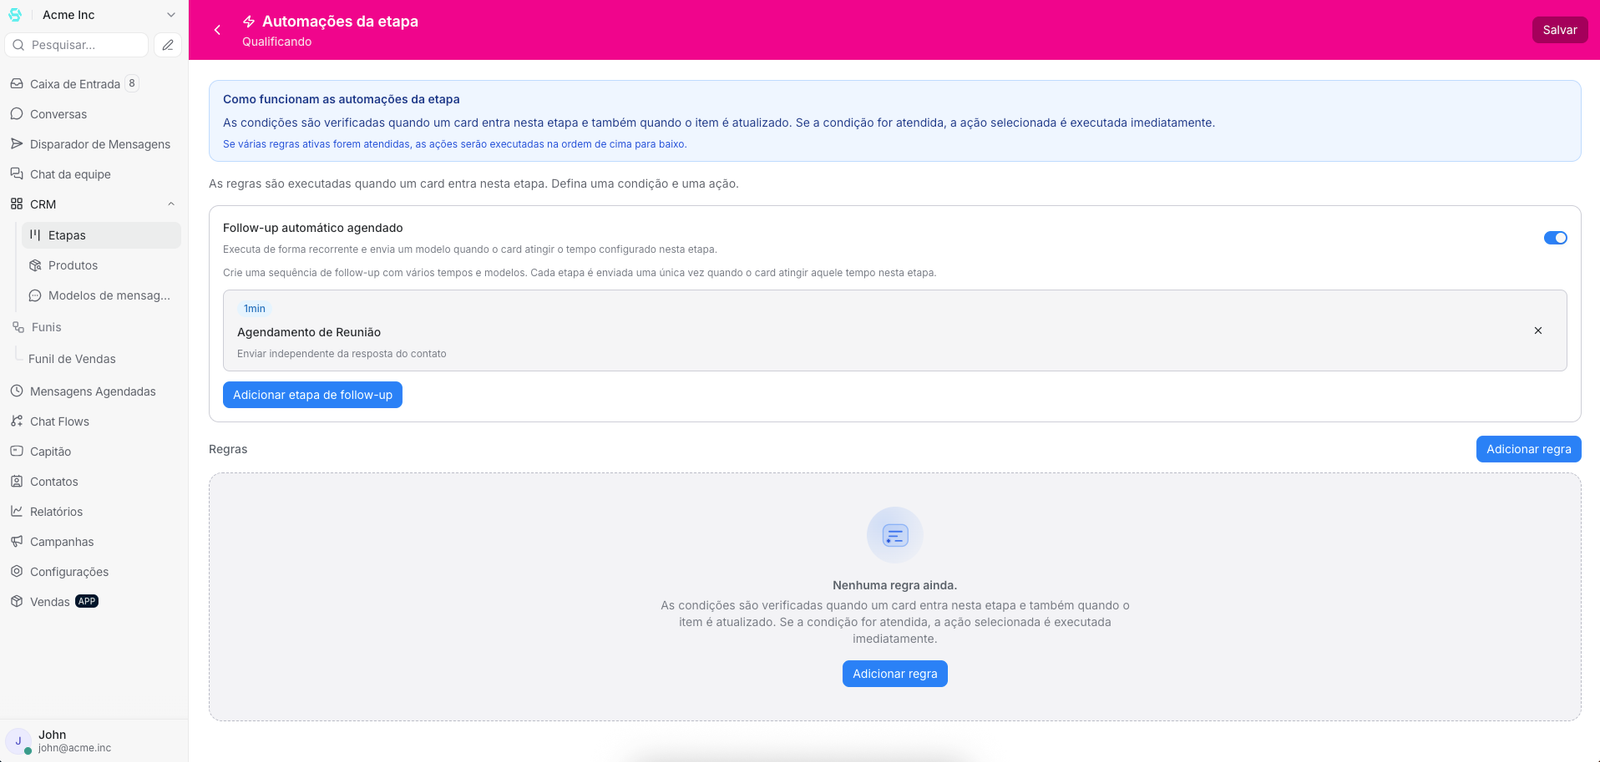The width and height of the screenshot is (1600, 762).
Task: Click the Modelos de mensagem icon
Action: pos(35,295)
